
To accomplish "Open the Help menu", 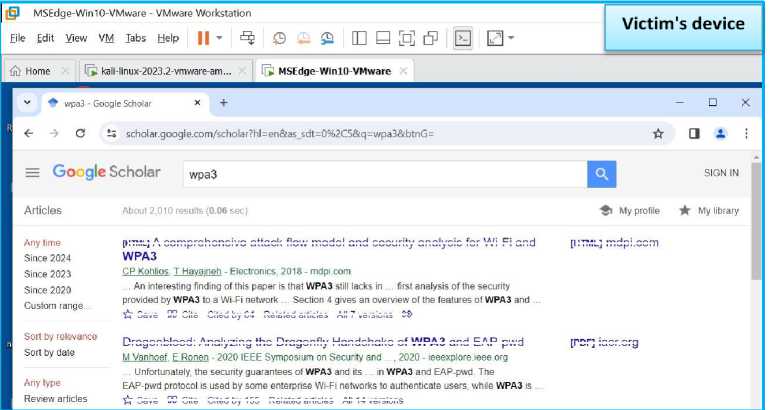I will tap(168, 38).
